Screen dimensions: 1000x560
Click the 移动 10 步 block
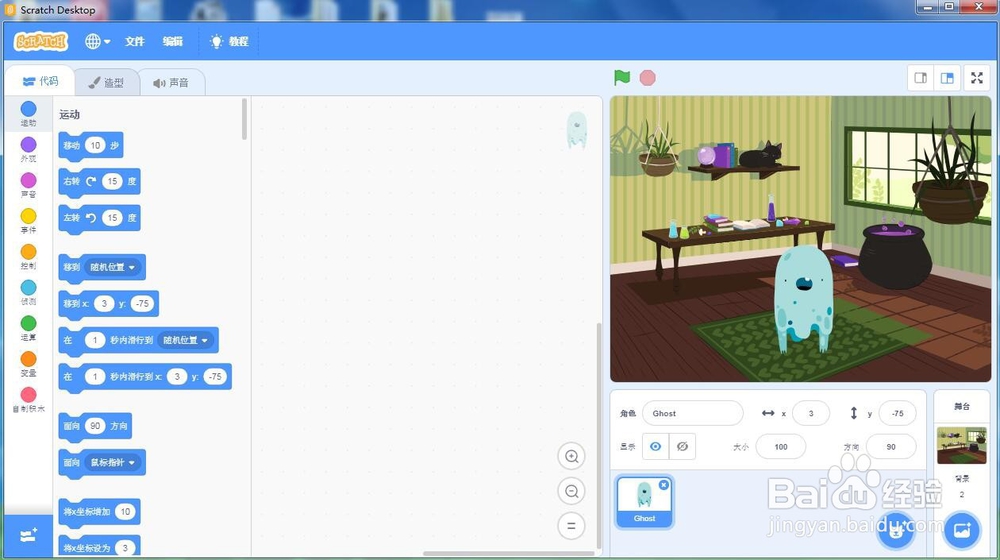(91, 145)
